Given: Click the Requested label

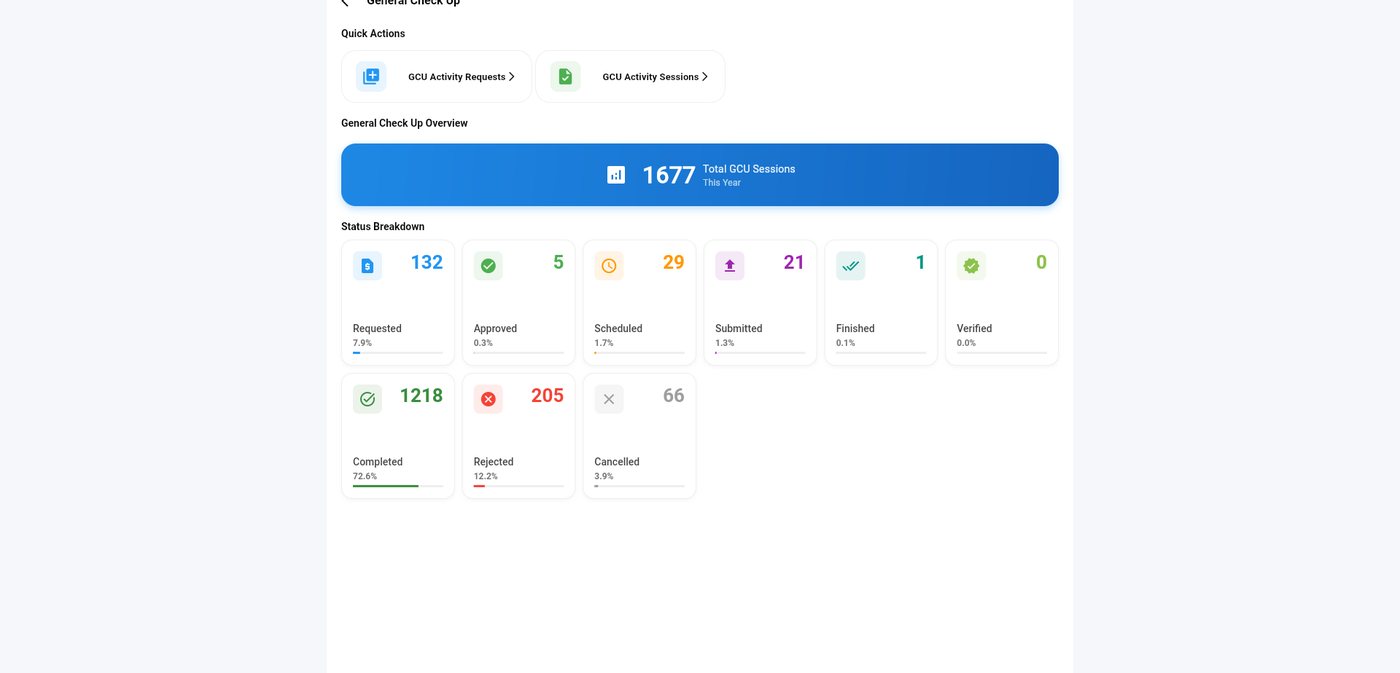Looking at the screenshot, I should click(x=377, y=328).
